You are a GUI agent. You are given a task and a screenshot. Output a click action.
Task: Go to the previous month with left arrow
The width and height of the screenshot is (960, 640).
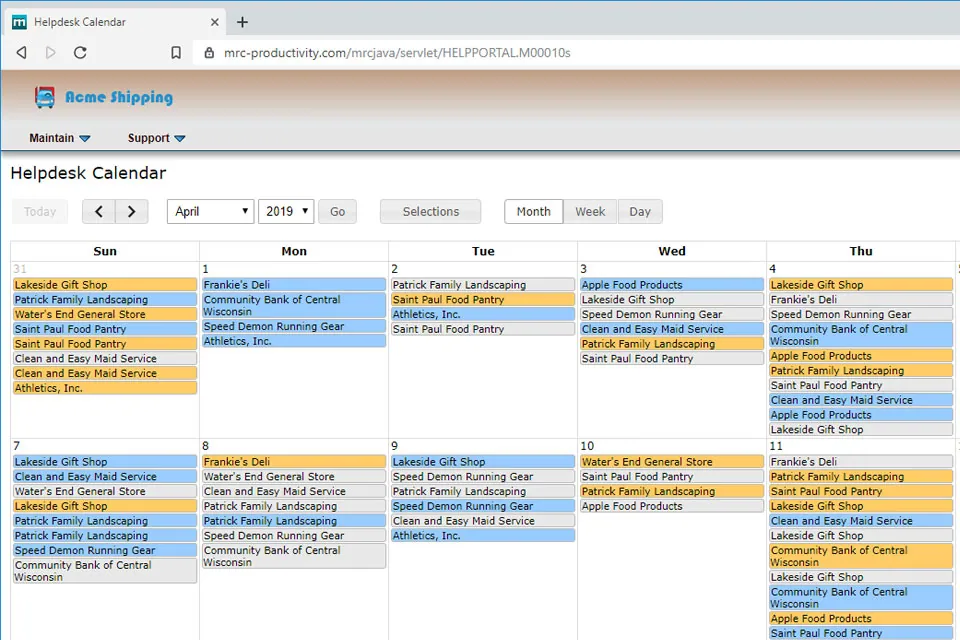[x=99, y=212]
